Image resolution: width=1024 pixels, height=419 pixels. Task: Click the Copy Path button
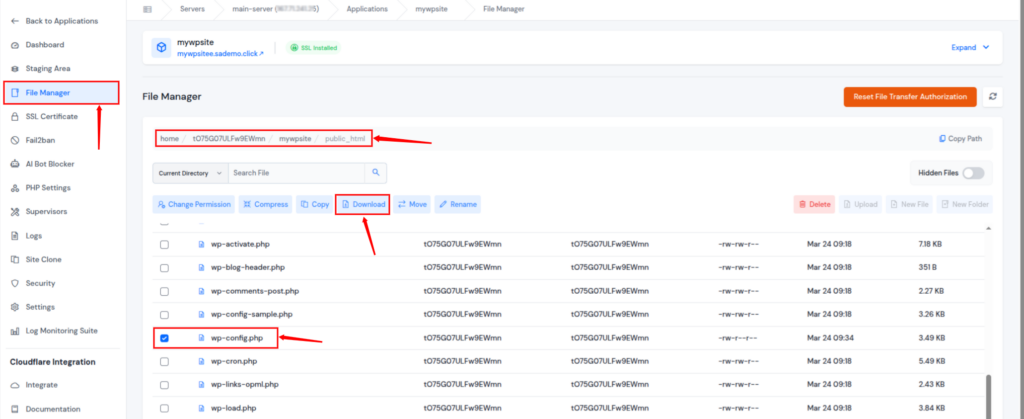click(959, 138)
